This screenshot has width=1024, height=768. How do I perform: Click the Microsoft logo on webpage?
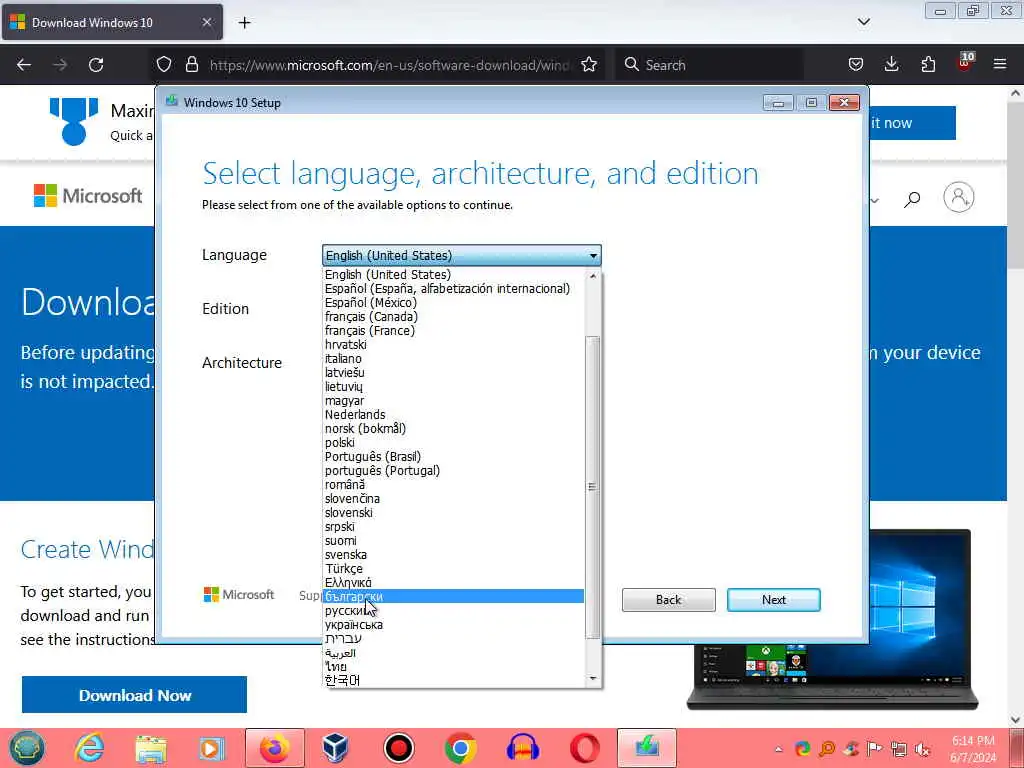(x=88, y=195)
